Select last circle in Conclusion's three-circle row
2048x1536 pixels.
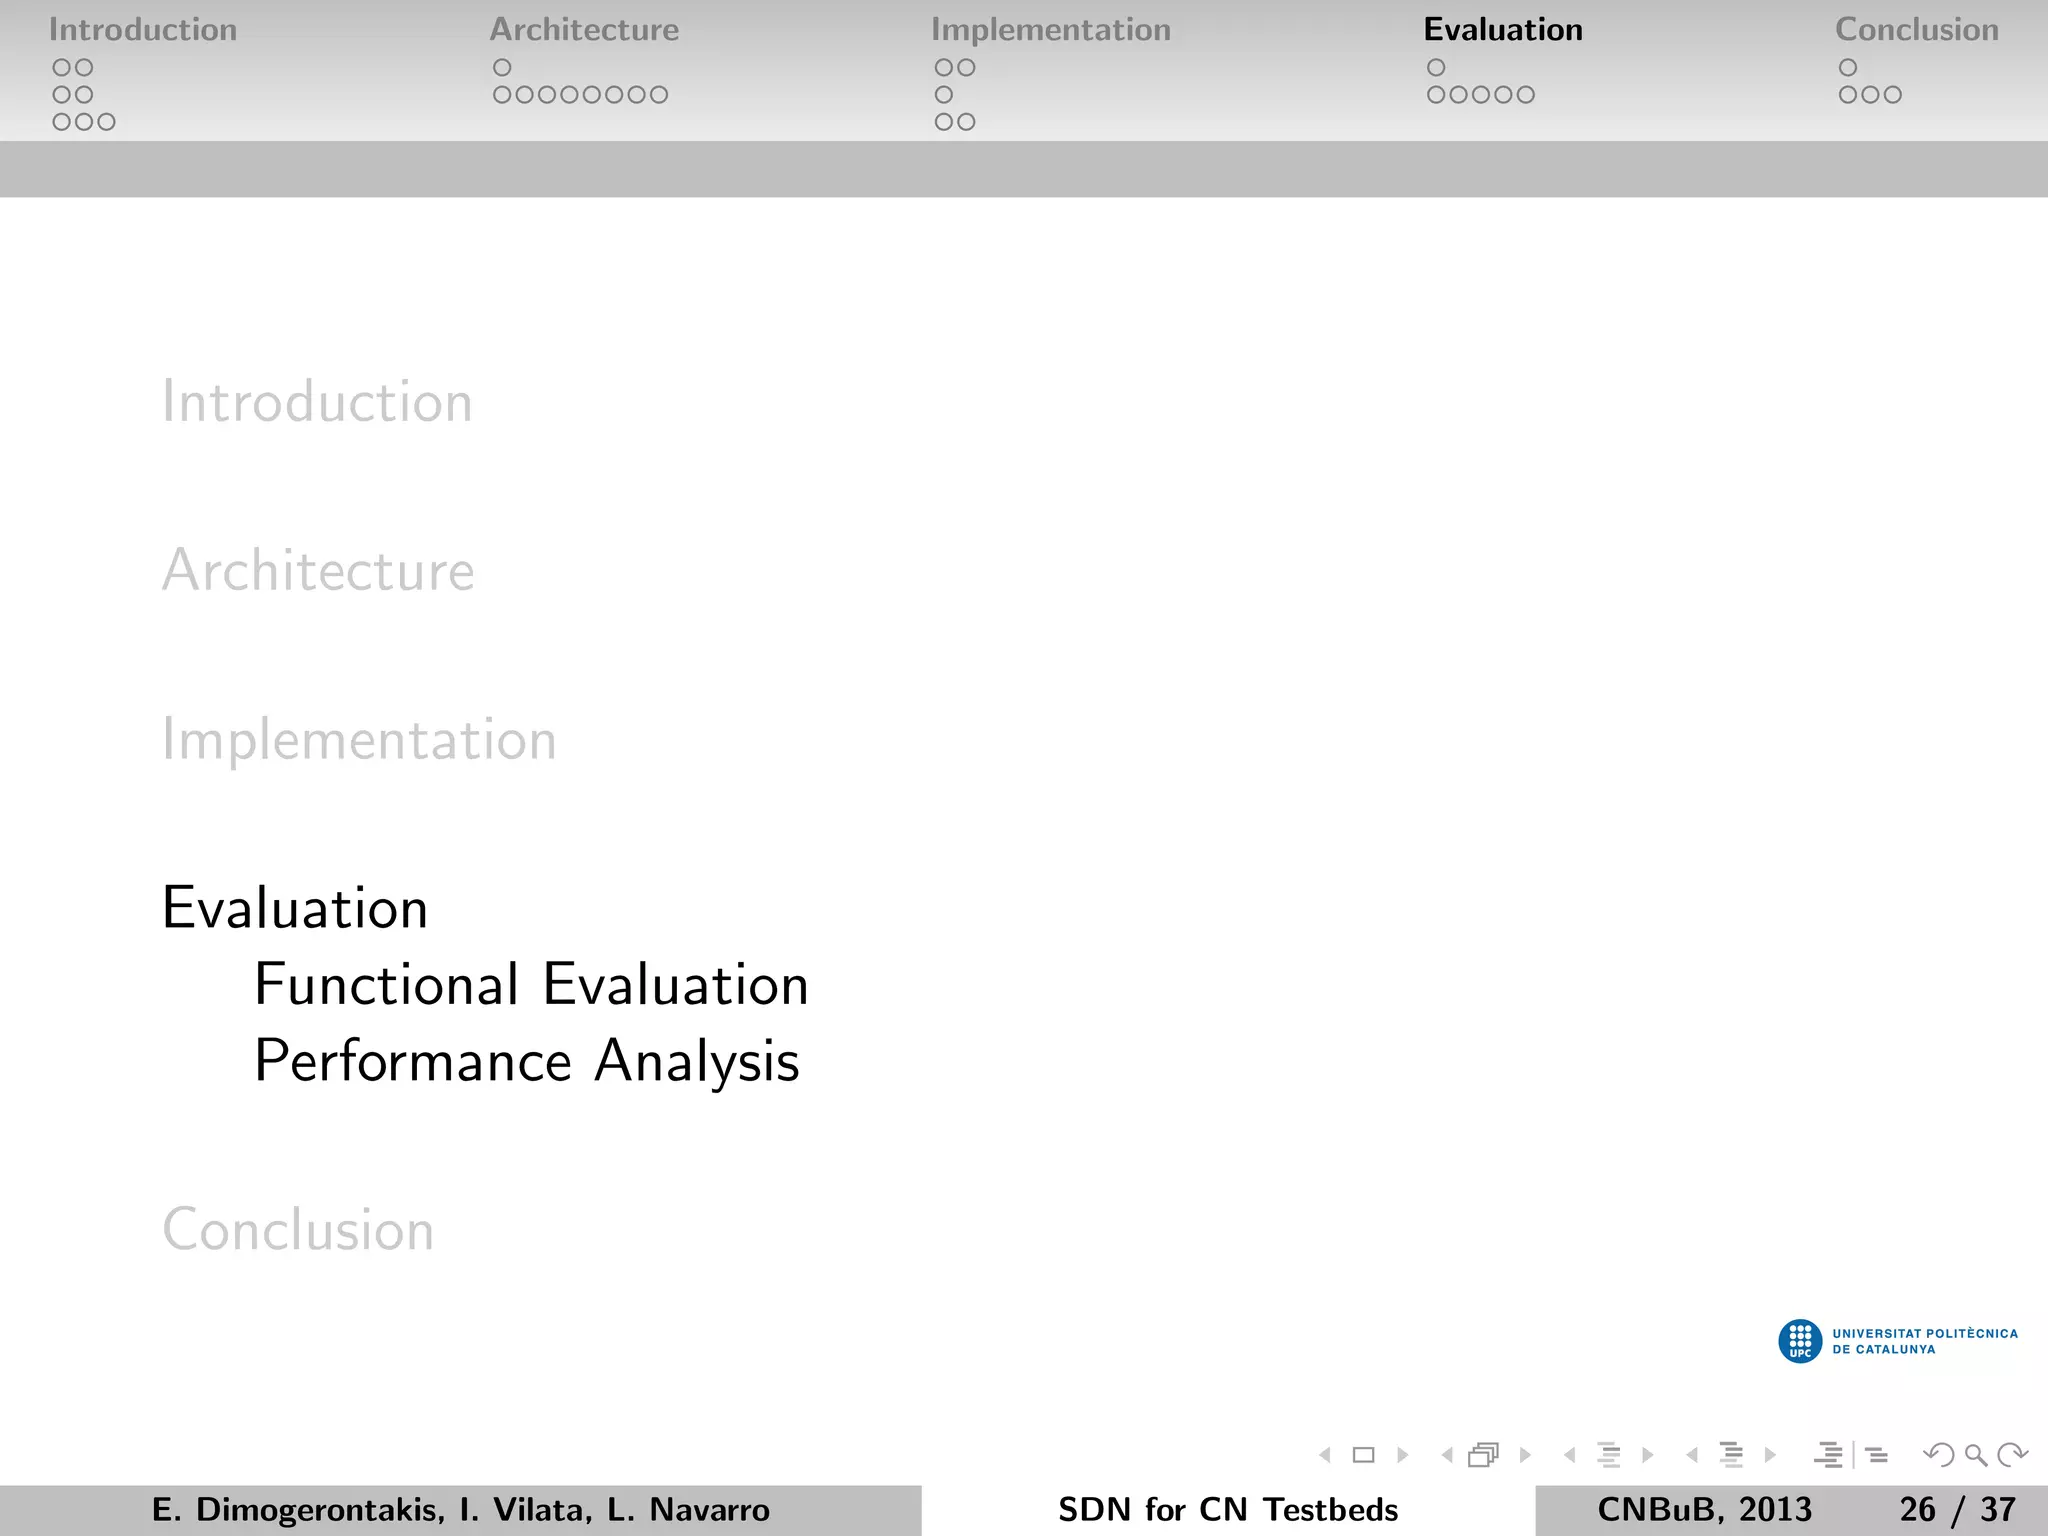(x=1892, y=95)
